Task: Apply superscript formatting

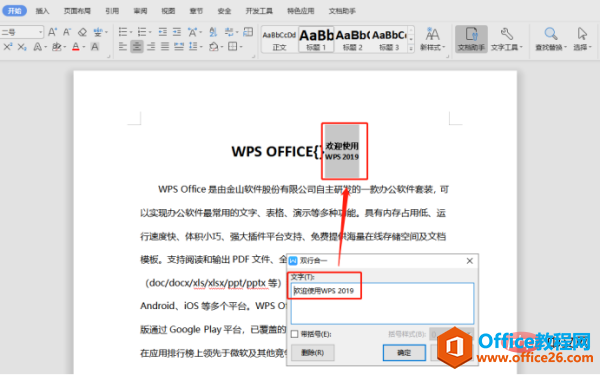Action: click(8, 47)
